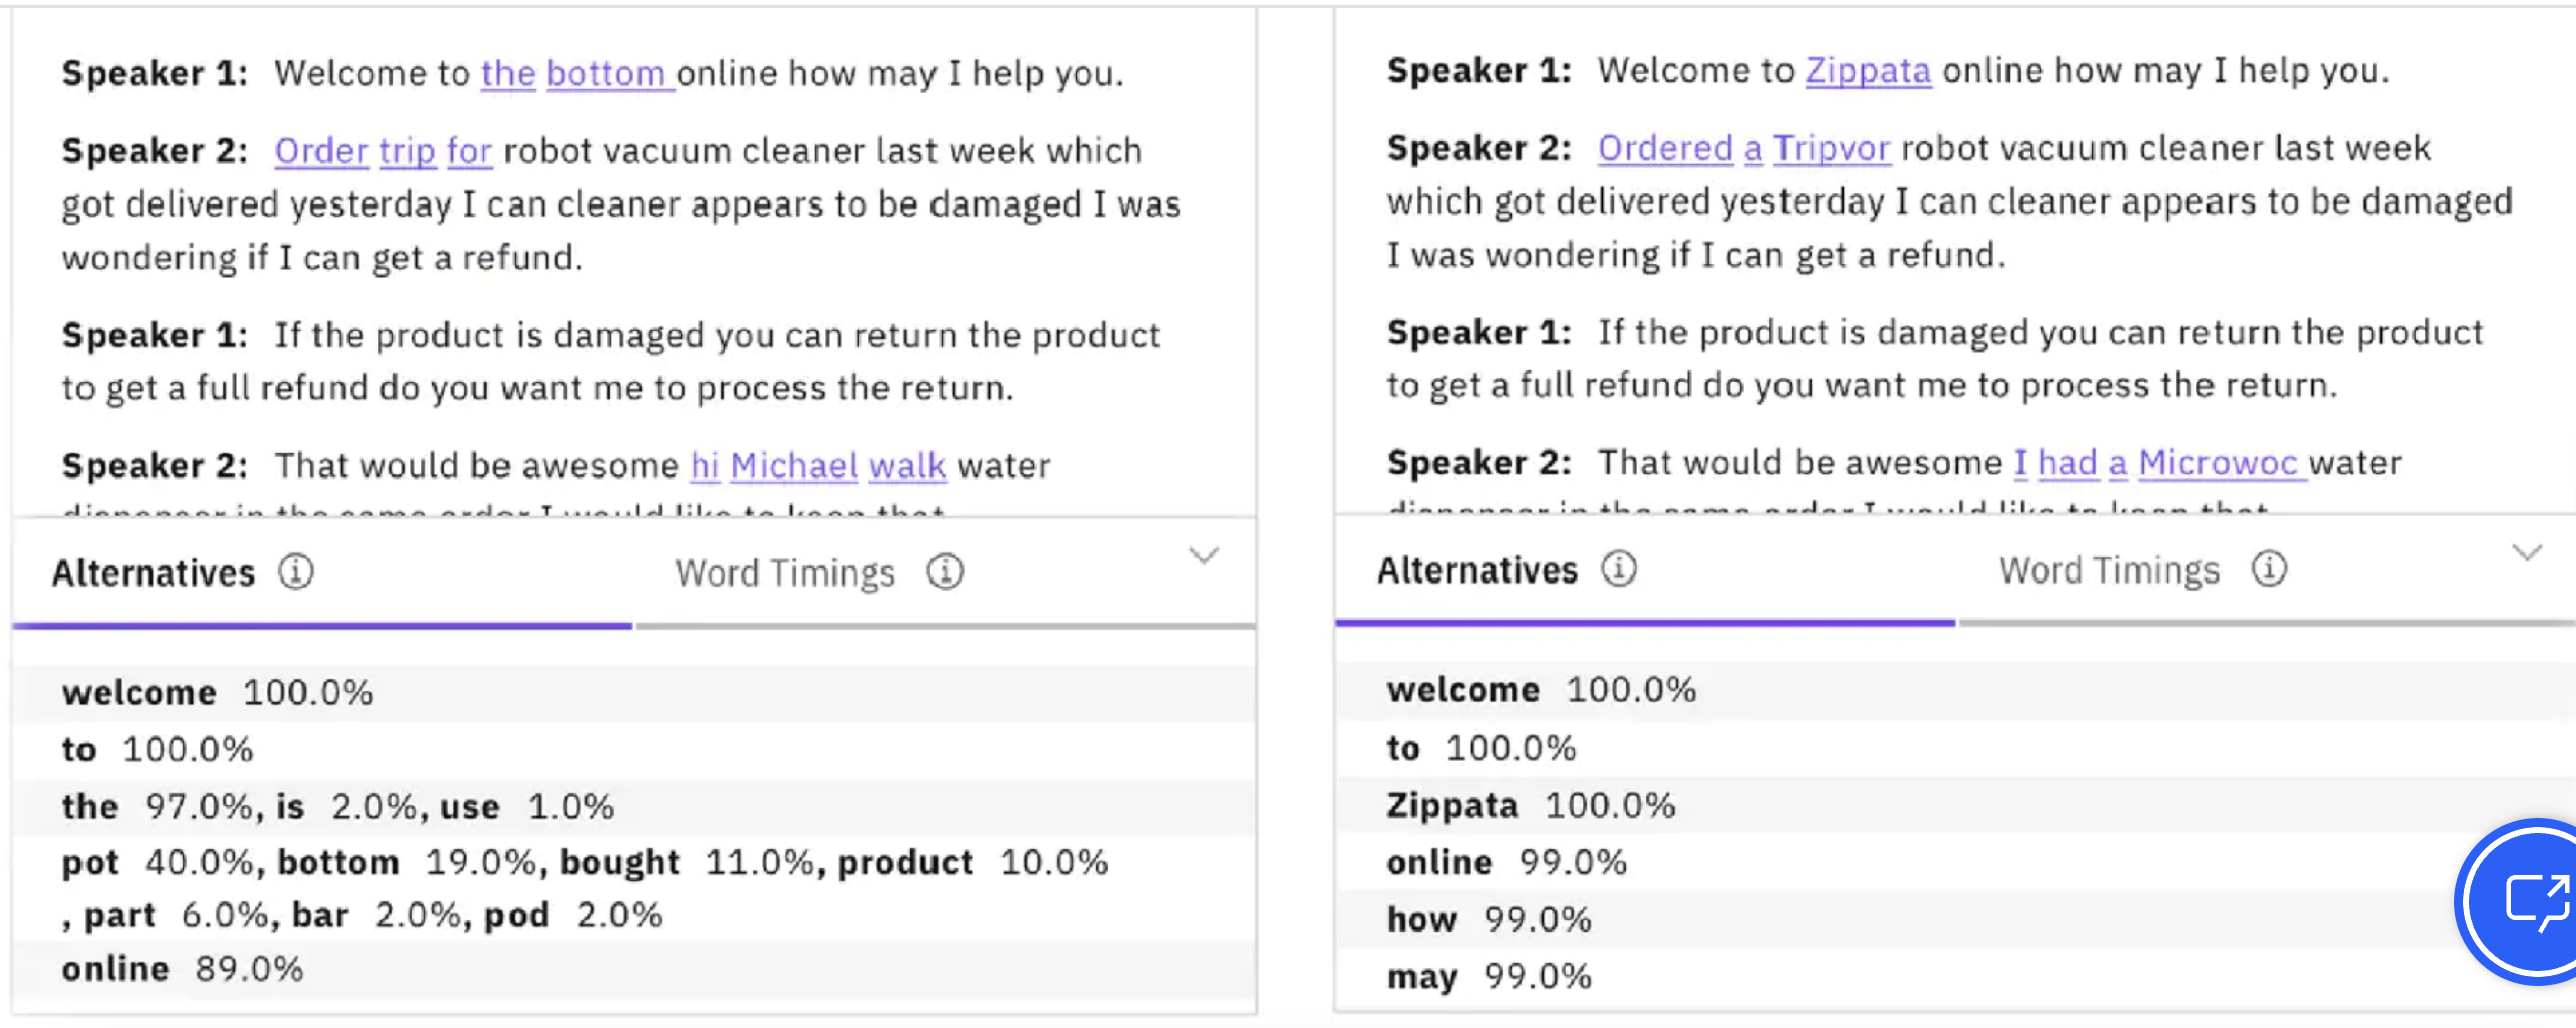Collapse right panel with chevron arrow
Viewport: 2576px width, 1028px height.
point(2527,552)
